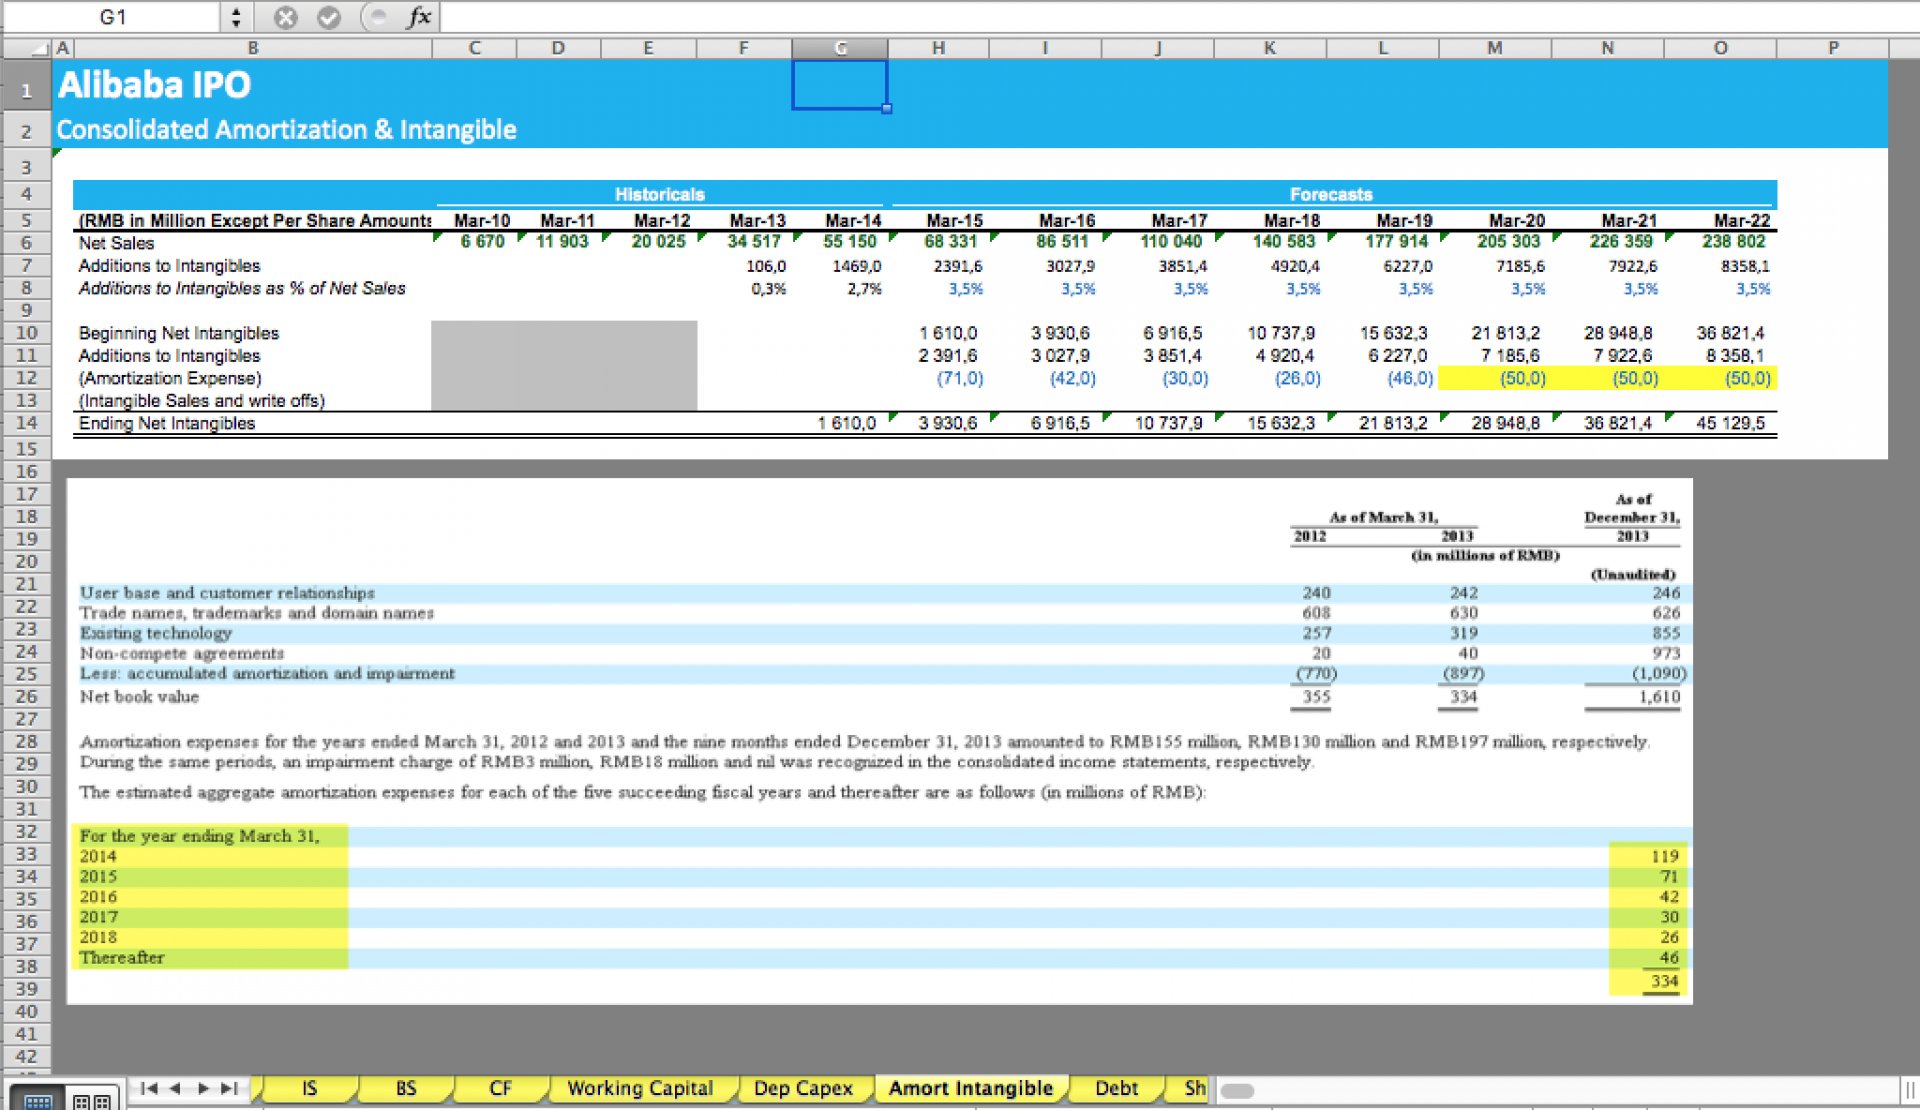
Task: Switch to Page Layout view icon
Action: pyautogui.click(x=93, y=1100)
